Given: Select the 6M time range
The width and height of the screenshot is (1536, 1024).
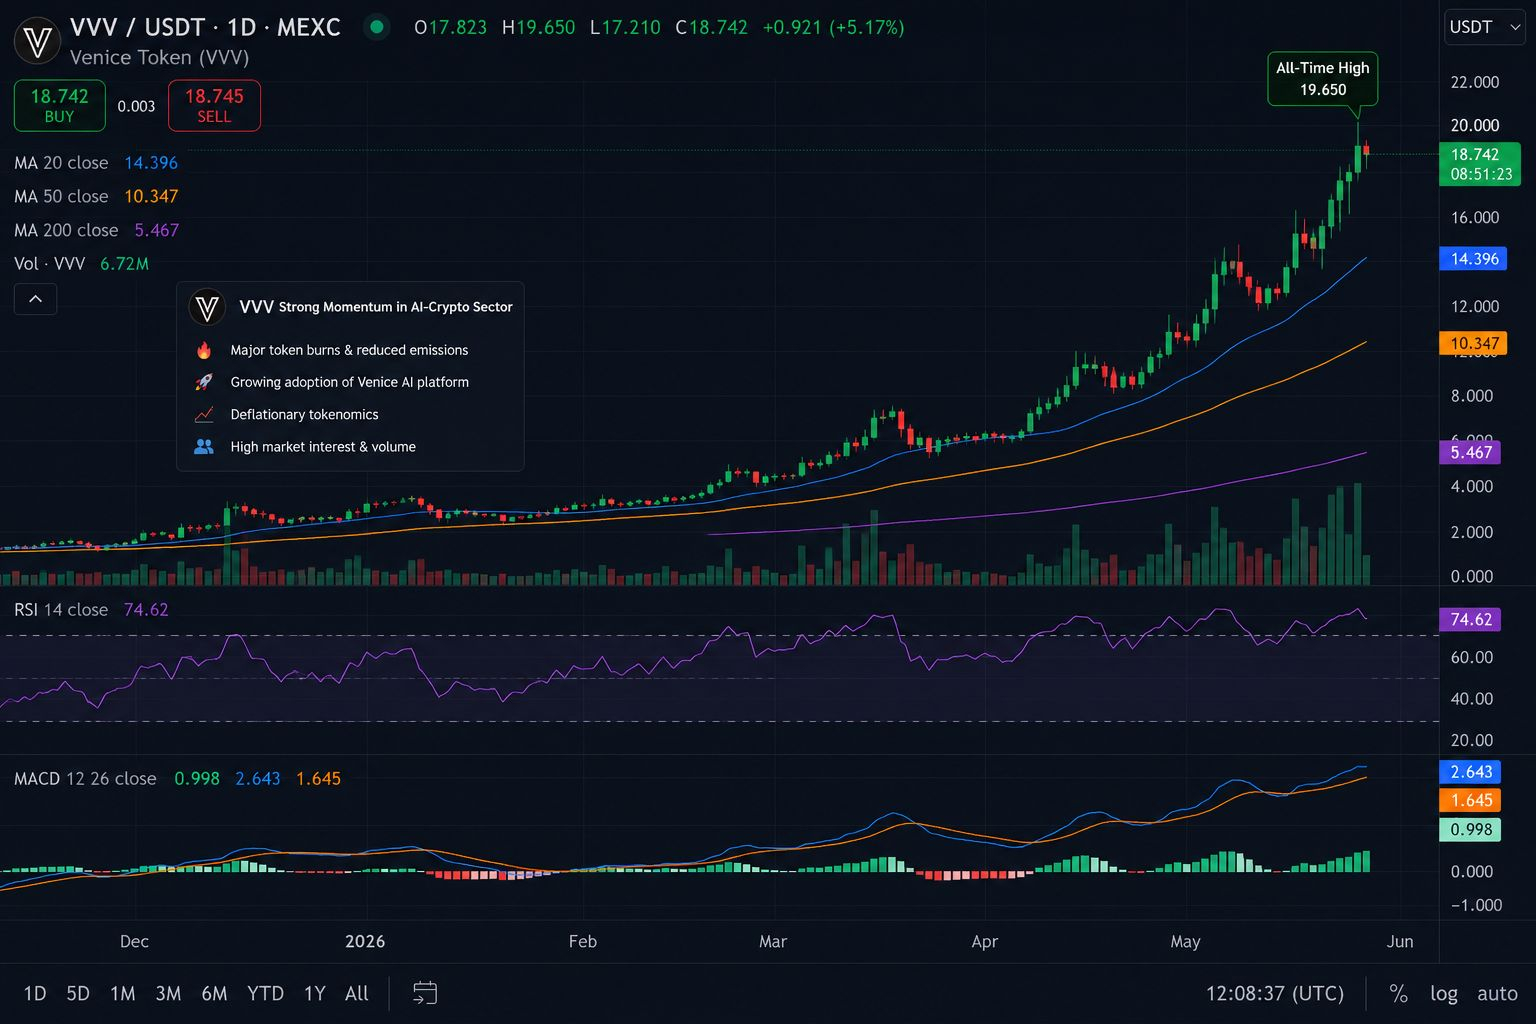Looking at the screenshot, I should (214, 994).
